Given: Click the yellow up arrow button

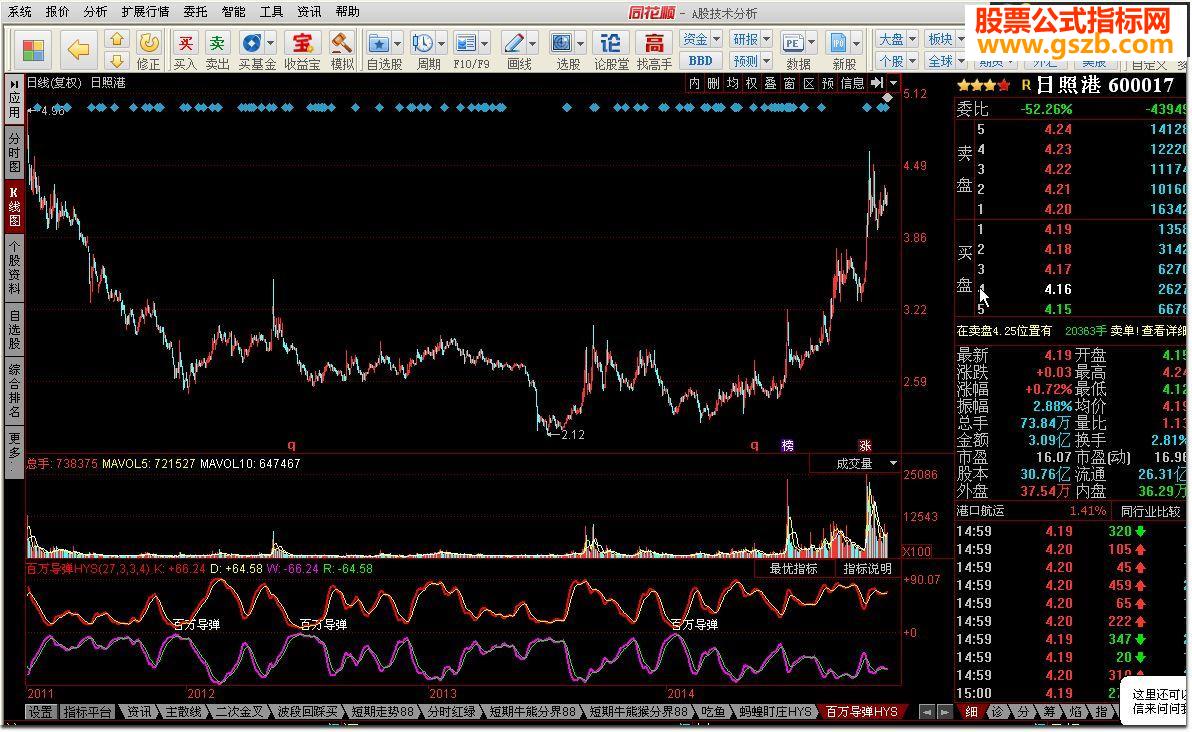Looking at the screenshot, I should point(116,39).
